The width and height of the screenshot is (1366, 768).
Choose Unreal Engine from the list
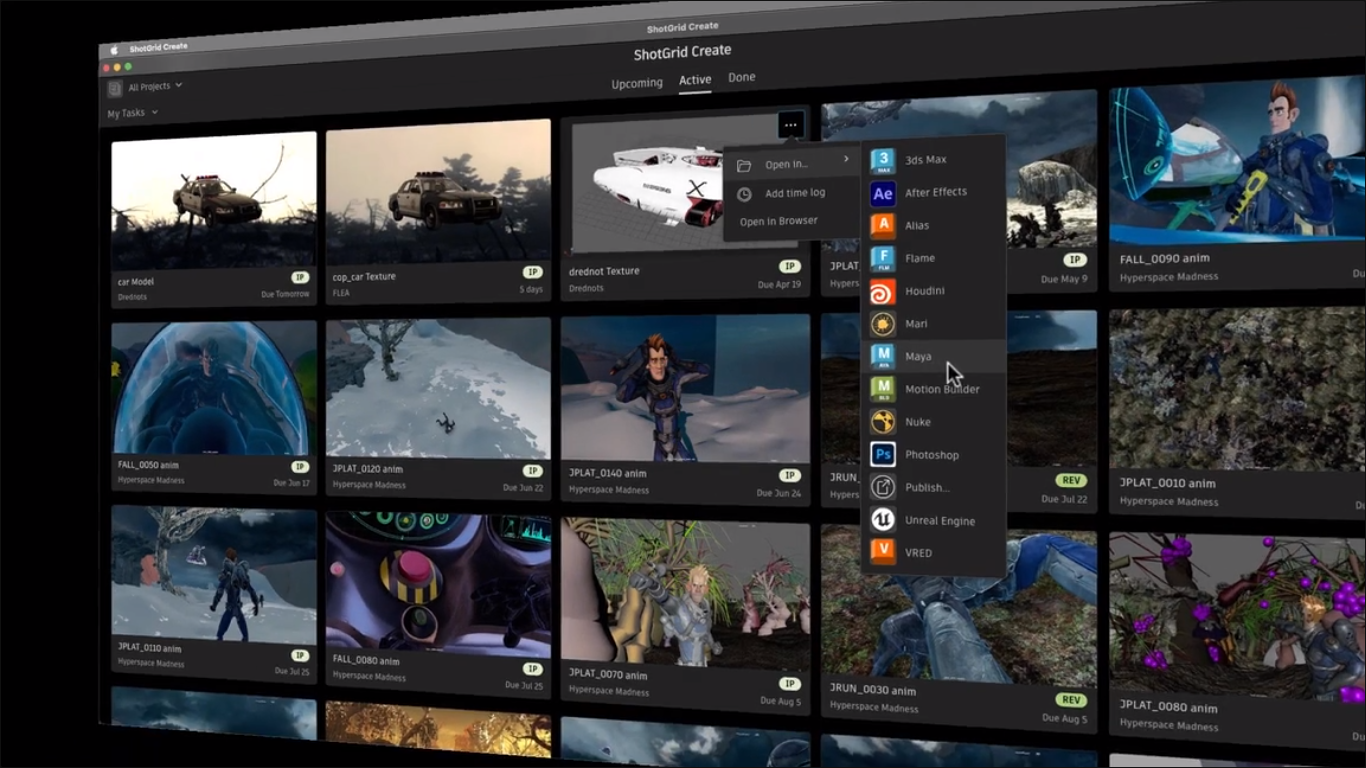click(x=933, y=520)
